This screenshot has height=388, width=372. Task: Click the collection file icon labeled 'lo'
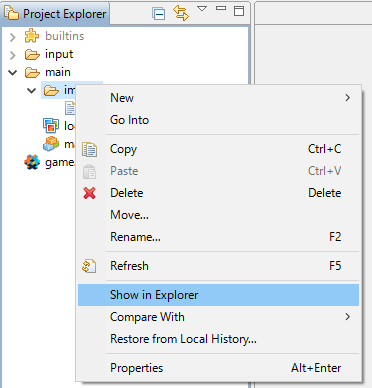(x=51, y=126)
